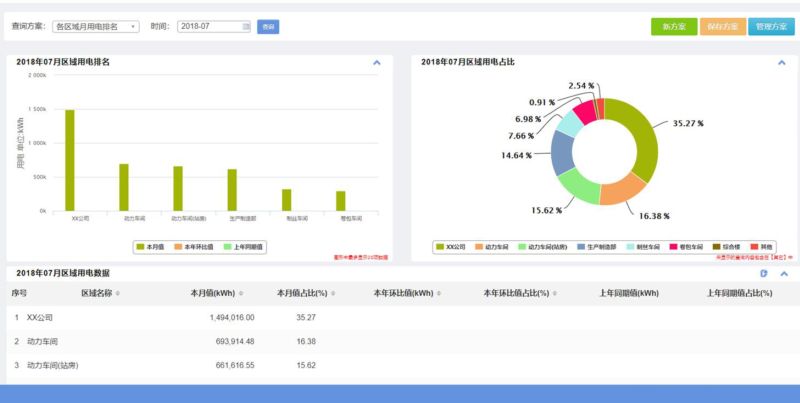The height and width of the screenshot is (403, 800).
Task: Toggle the 上年同期值 legend in the bar chart
Action: click(x=244, y=246)
